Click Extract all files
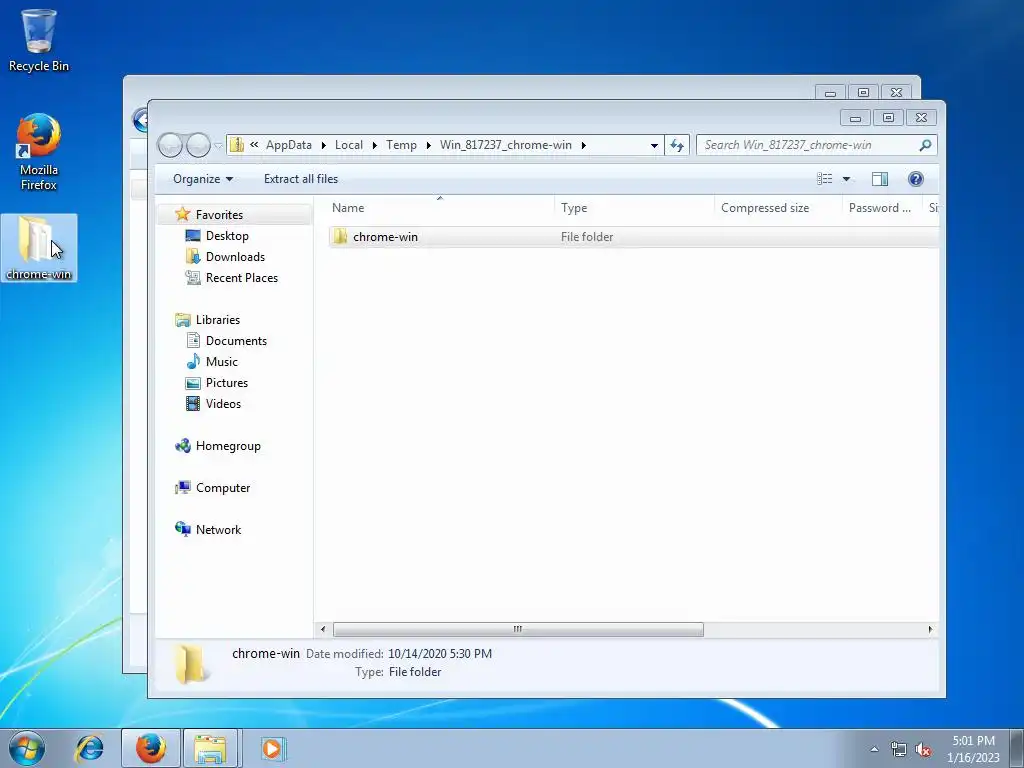 301,179
